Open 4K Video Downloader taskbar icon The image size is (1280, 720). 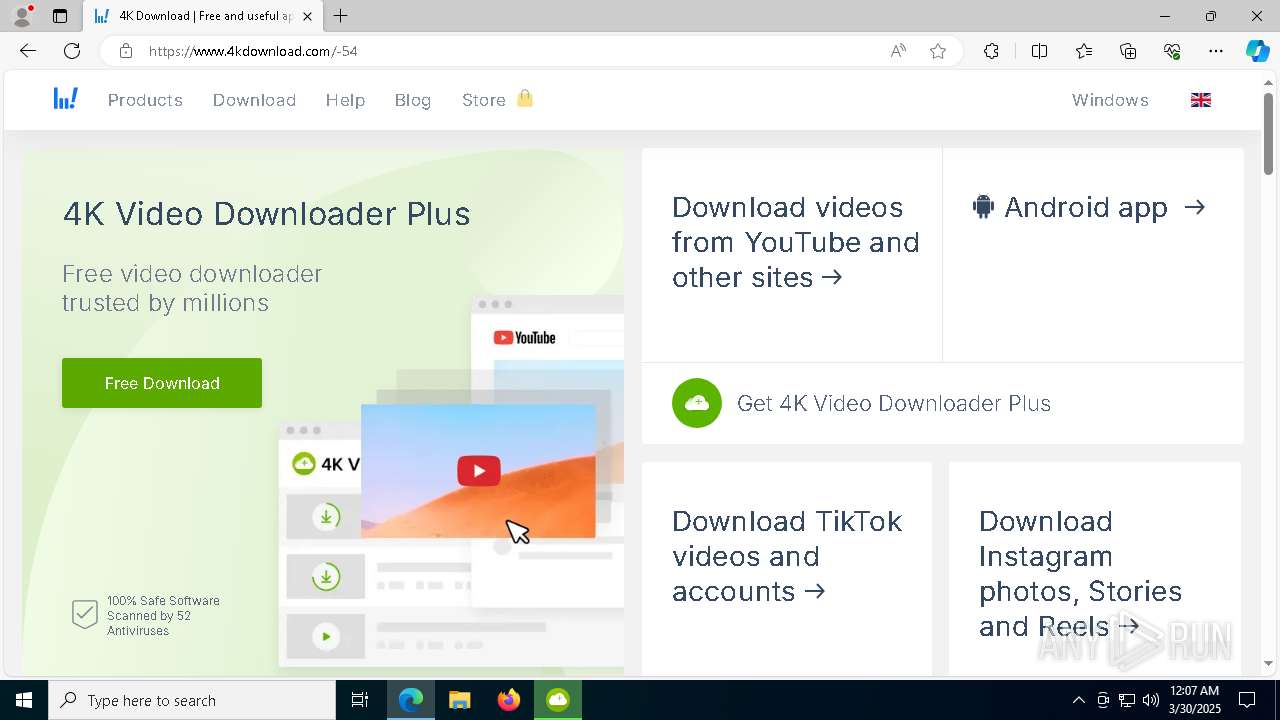click(558, 700)
